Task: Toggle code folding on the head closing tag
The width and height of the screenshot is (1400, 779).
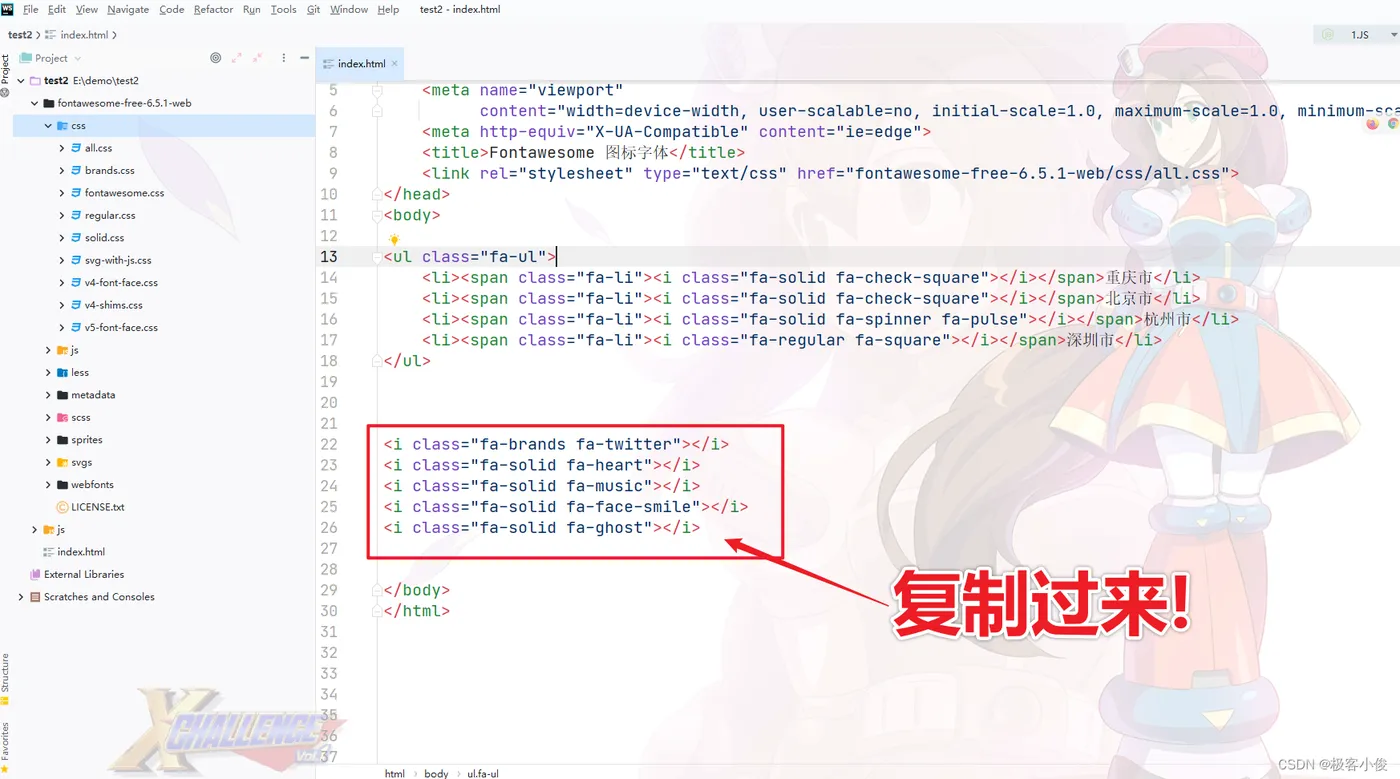Action: pyautogui.click(x=378, y=194)
